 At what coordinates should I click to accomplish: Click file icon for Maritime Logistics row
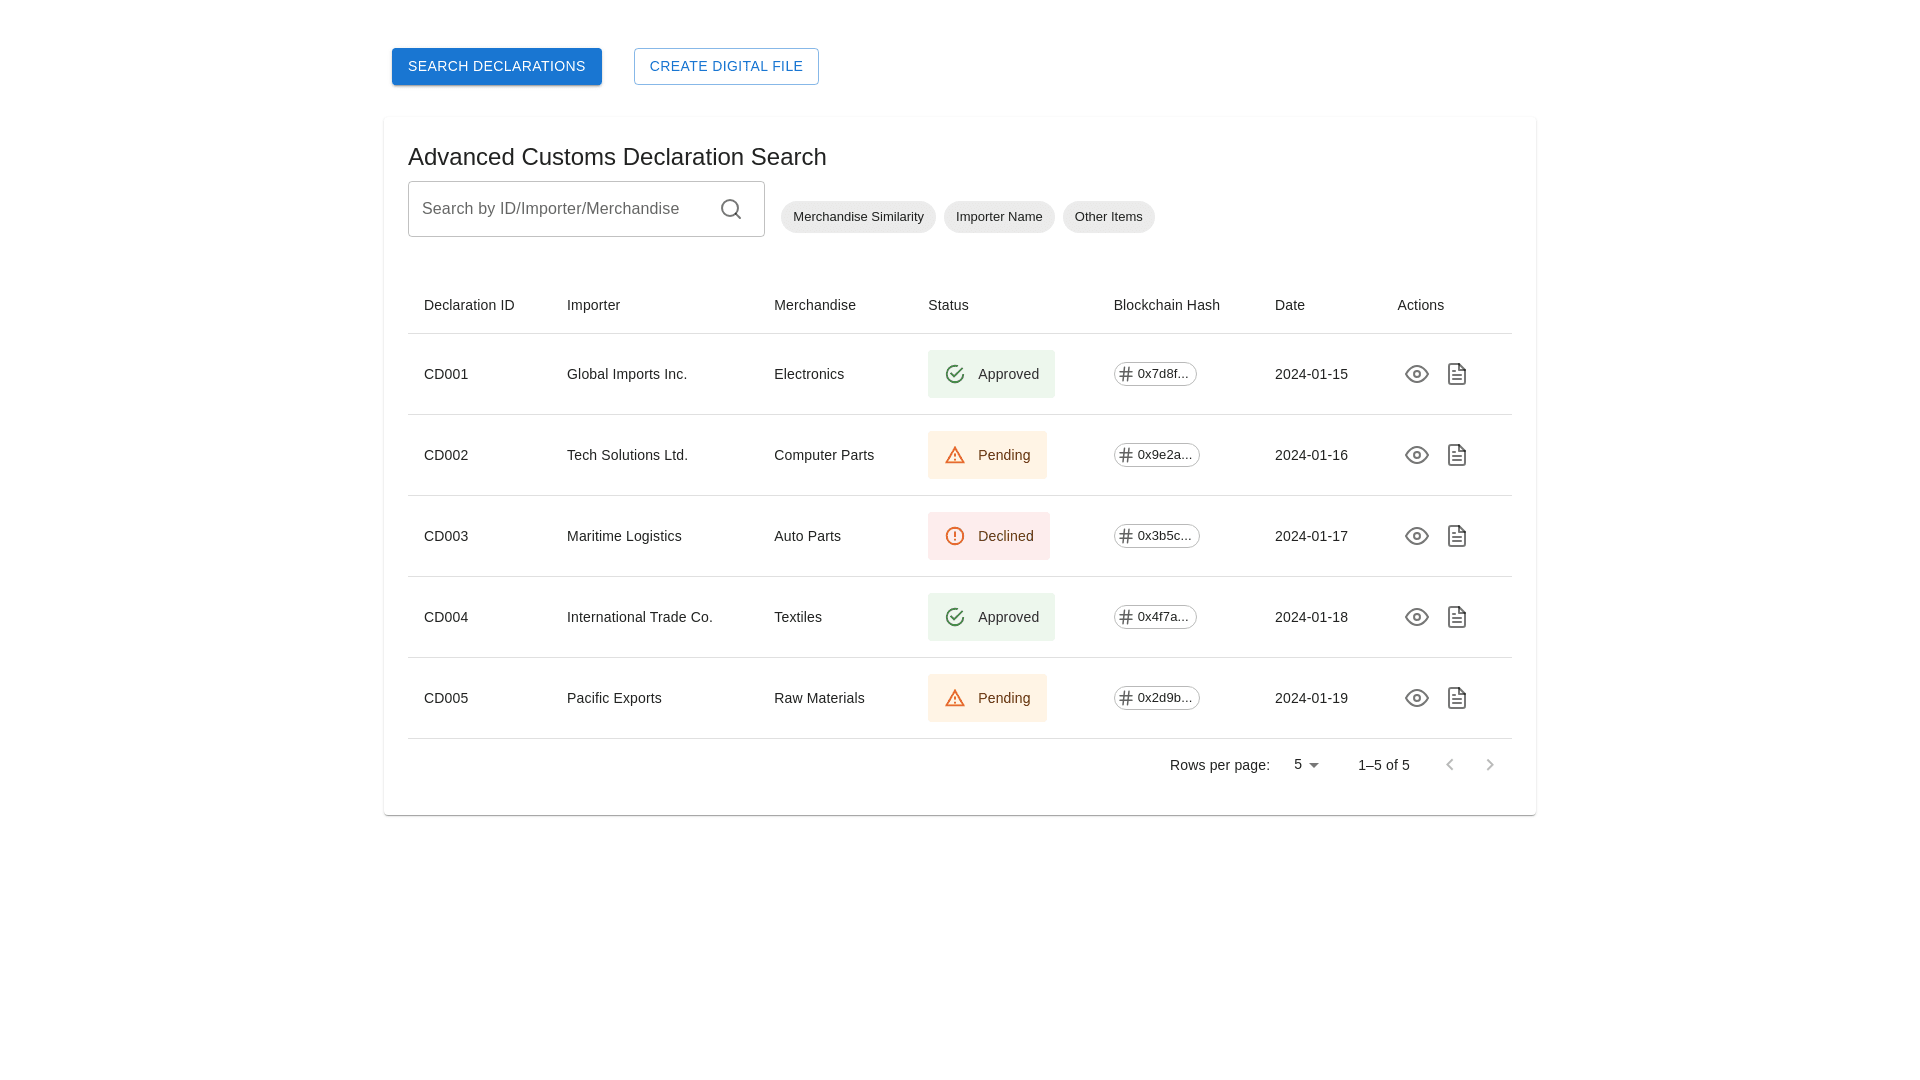pos(1456,536)
